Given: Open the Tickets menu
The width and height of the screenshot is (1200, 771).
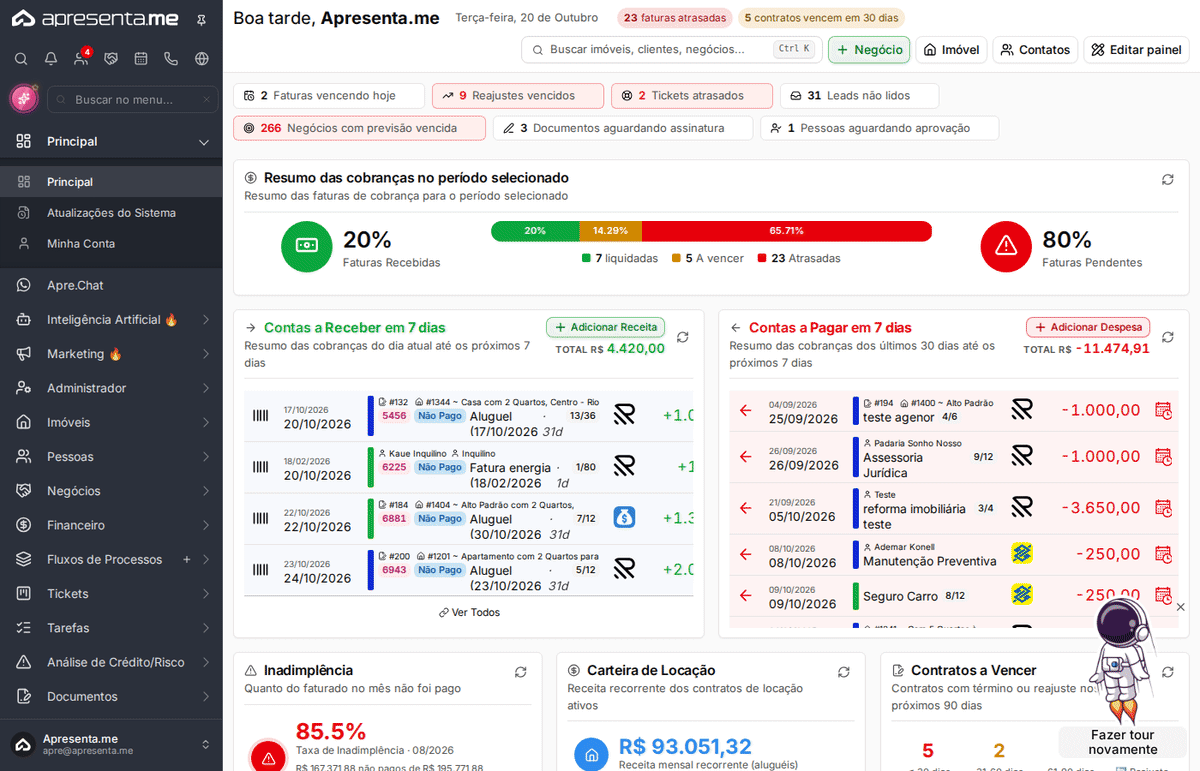Looking at the screenshot, I should click(x=111, y=594).
